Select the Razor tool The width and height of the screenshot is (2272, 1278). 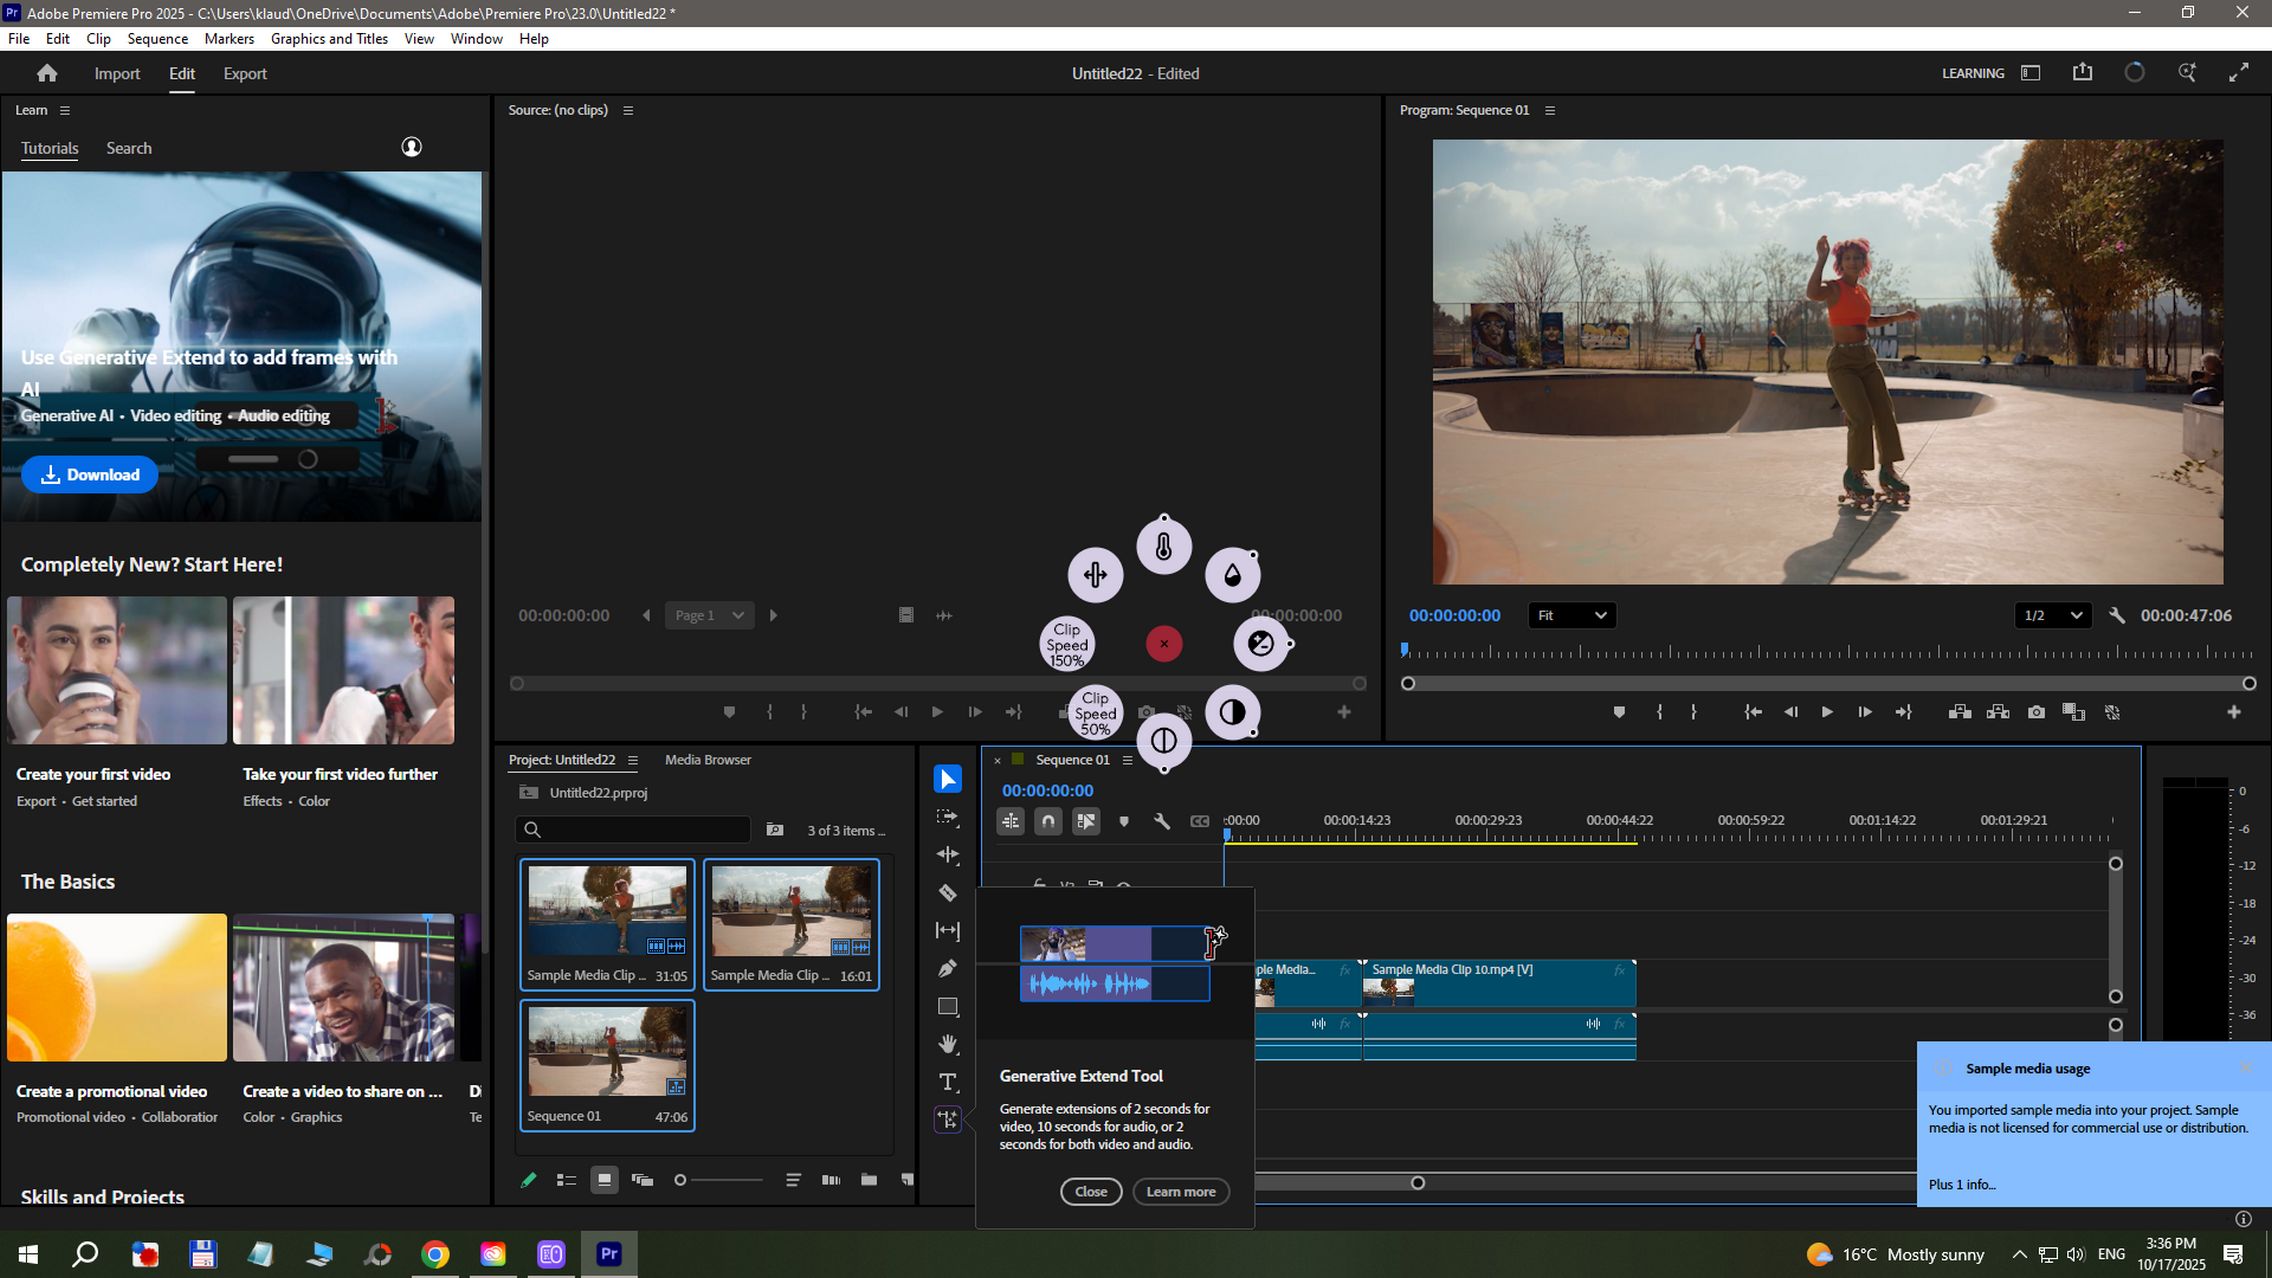coord(947,893)
